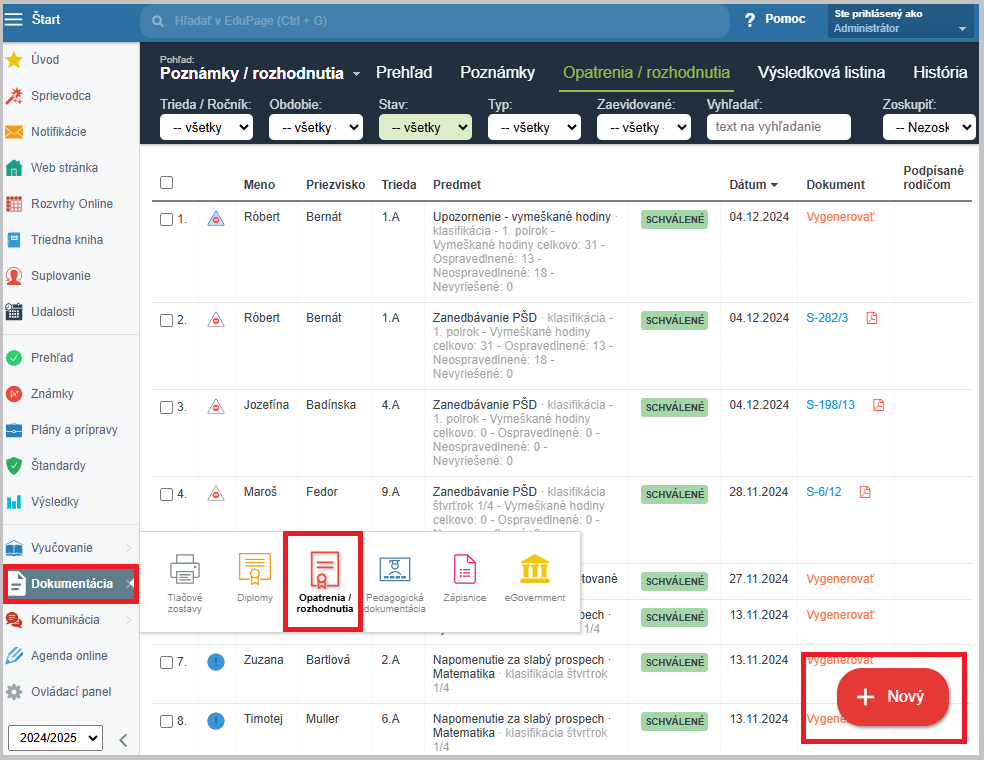
Task: Open Sprievodca wizard icon
Action: 14,96
